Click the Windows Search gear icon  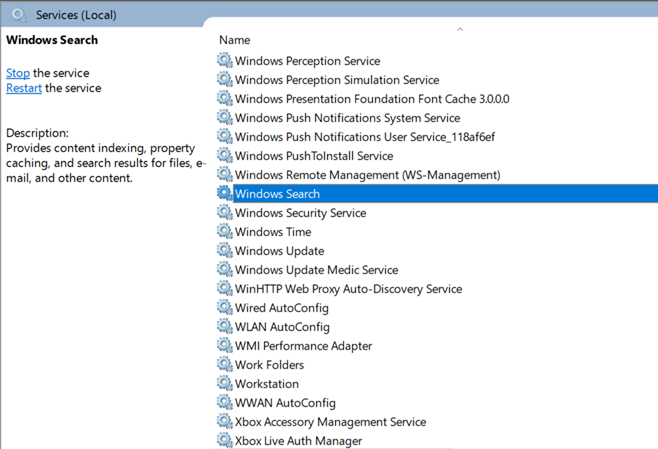tap(225, 194)
